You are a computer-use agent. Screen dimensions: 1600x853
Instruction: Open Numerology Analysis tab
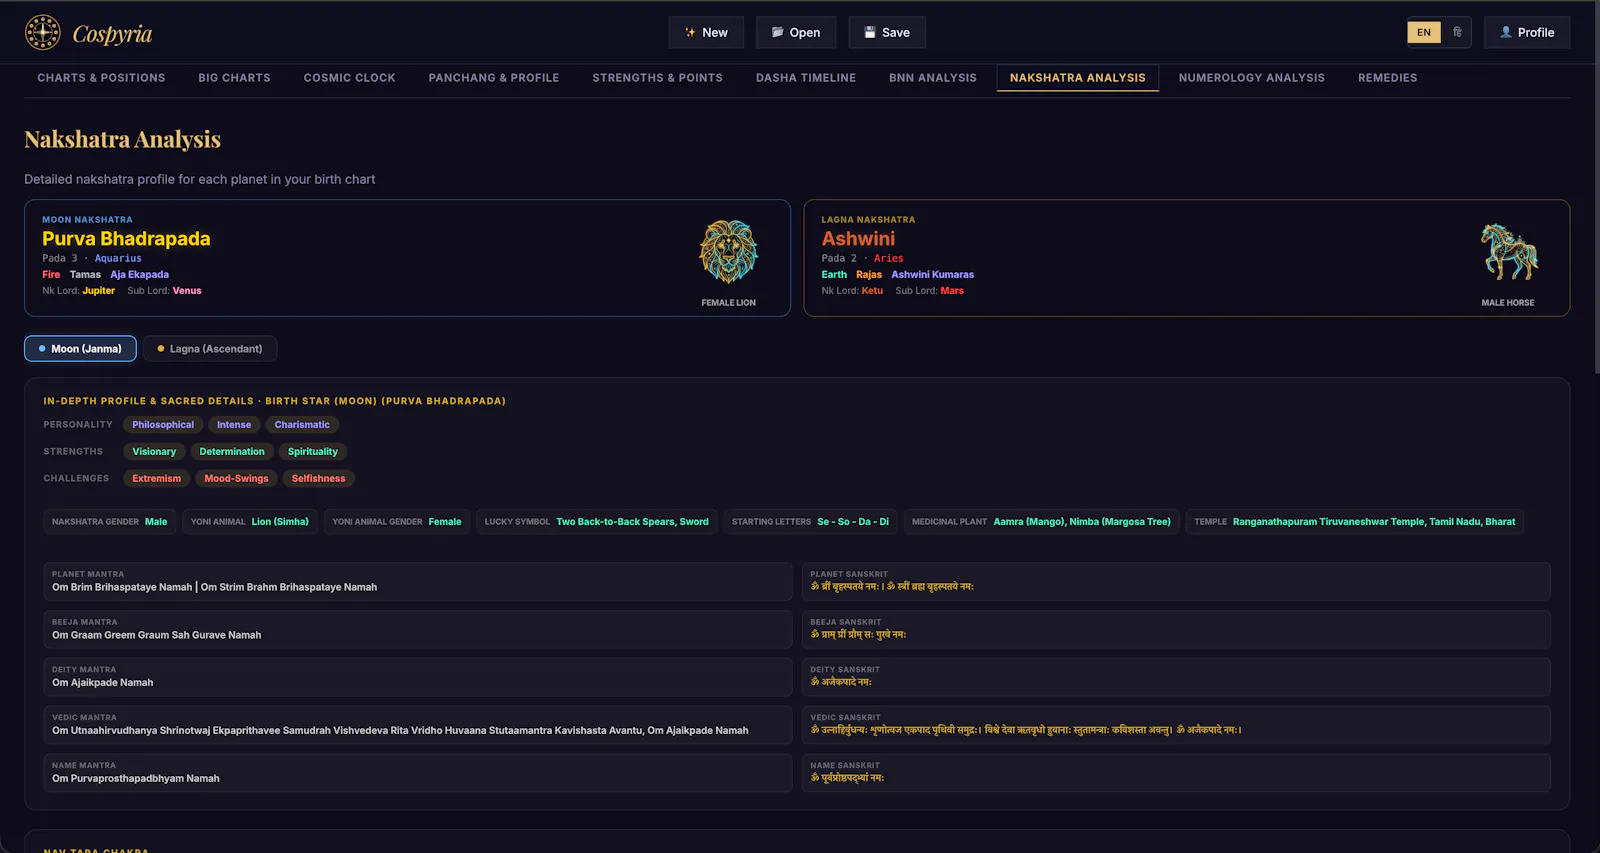click(x=1252, y=78)
